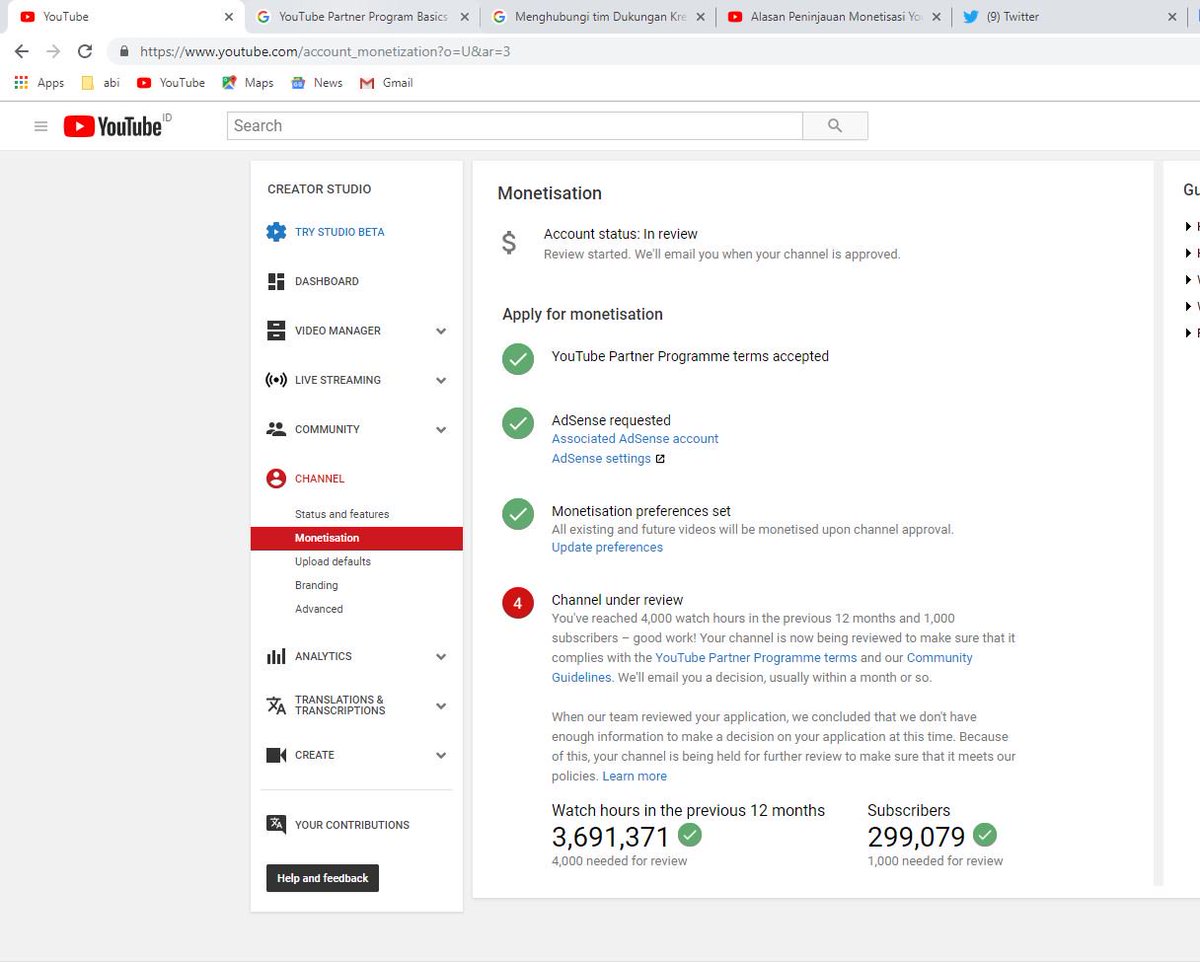
Task: Expand the Analytics section
Action: pos(441,657)
